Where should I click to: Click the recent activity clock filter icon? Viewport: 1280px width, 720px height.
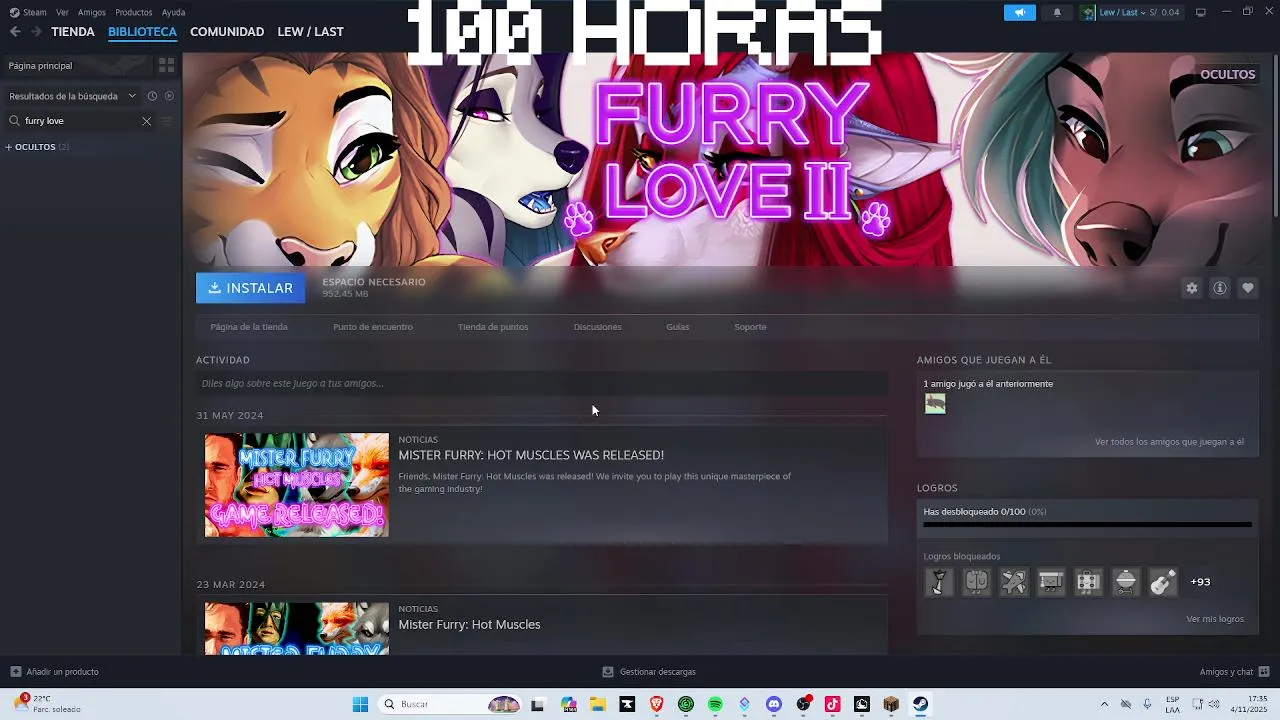pyautogui.click(x=152, y=96)
